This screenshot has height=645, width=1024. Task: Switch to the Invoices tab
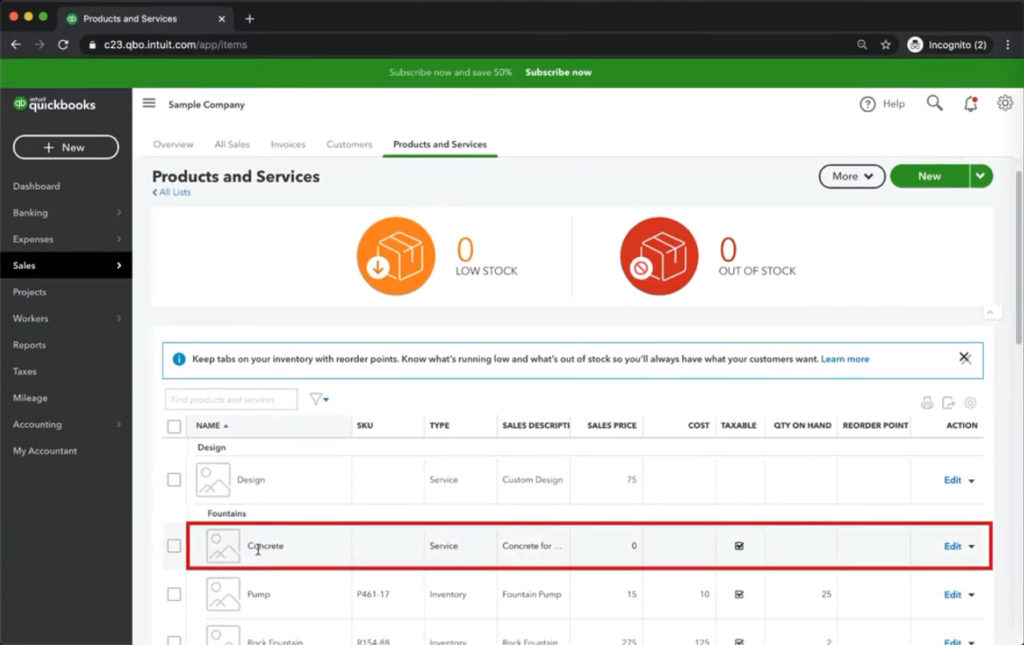288,145
